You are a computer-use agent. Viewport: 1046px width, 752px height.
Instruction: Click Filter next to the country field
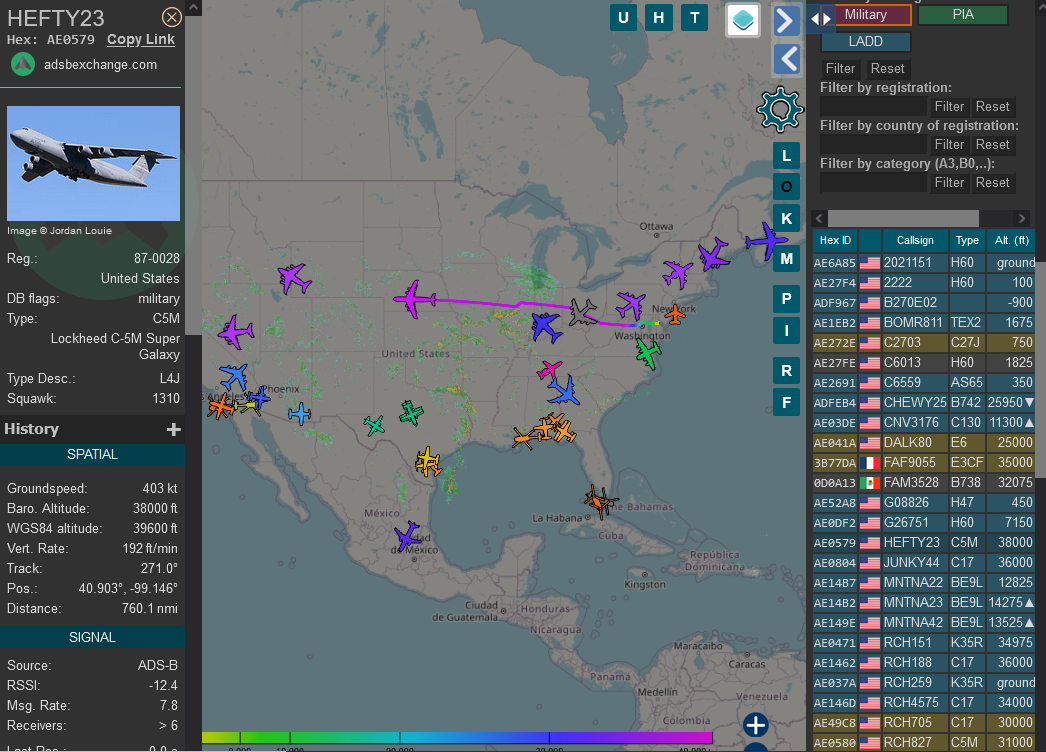(x=949, y=145)
